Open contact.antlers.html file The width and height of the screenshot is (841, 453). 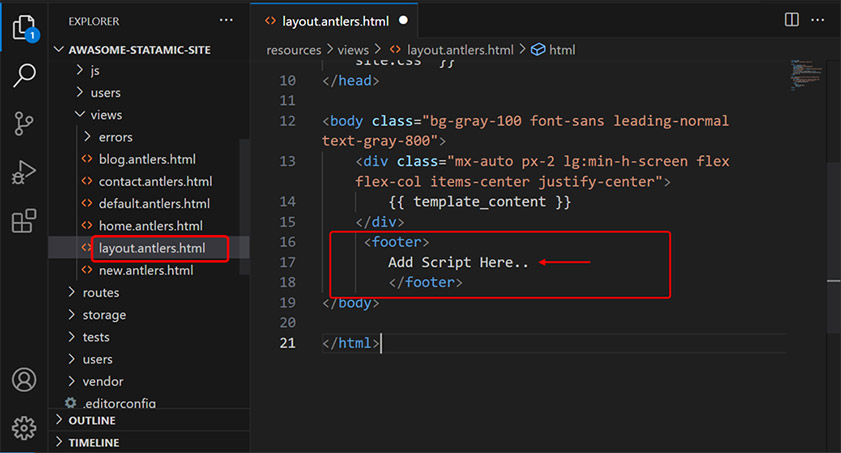(x=156, y=181)
